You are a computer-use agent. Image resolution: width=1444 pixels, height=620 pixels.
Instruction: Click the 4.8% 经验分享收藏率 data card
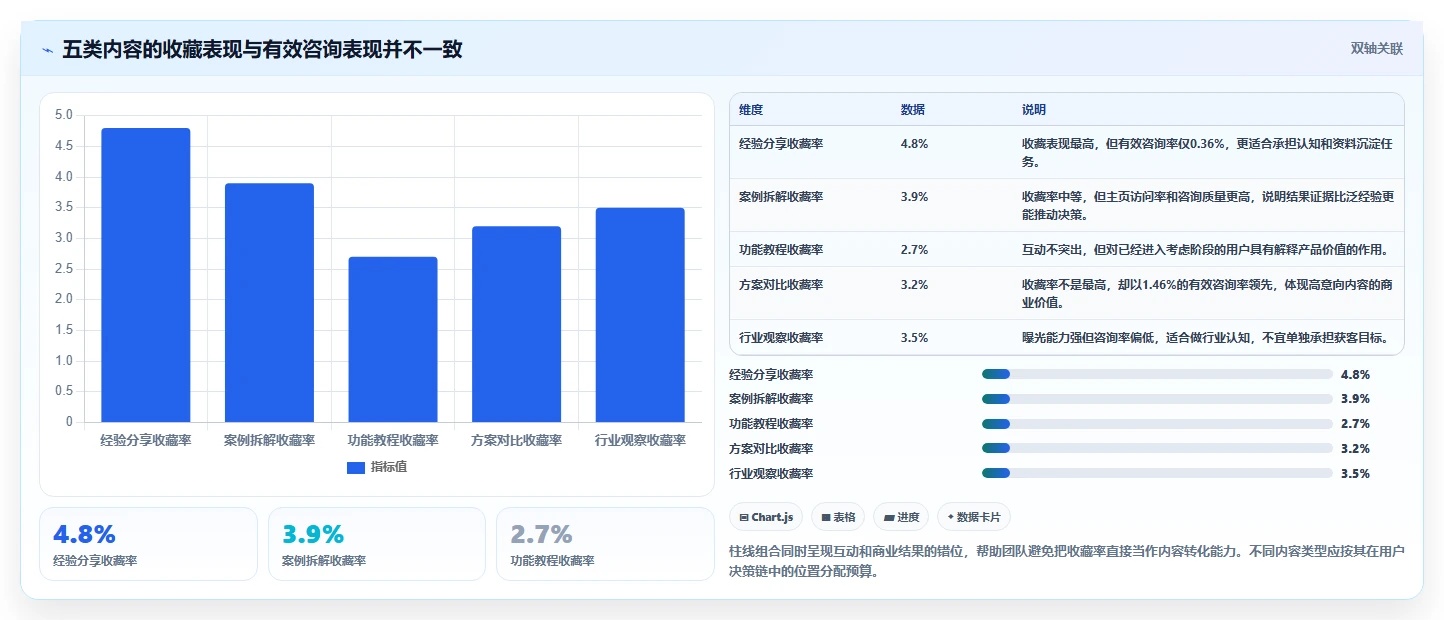[x=148, y=544]
